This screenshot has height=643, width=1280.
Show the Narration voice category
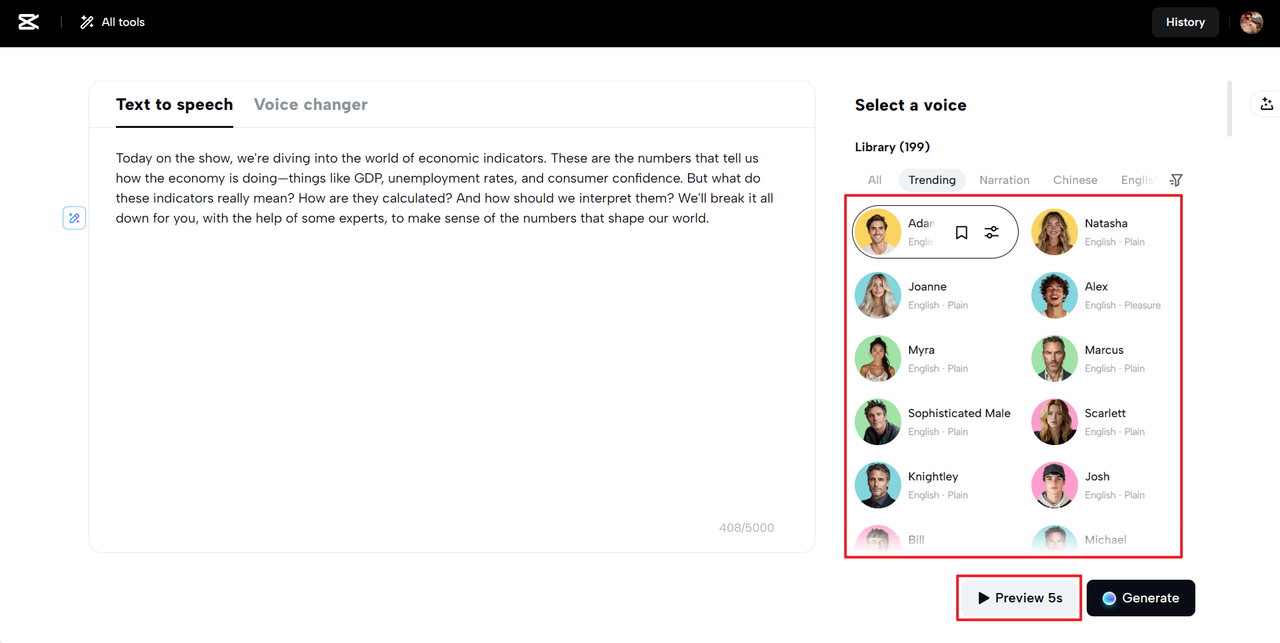(1004, 180)
